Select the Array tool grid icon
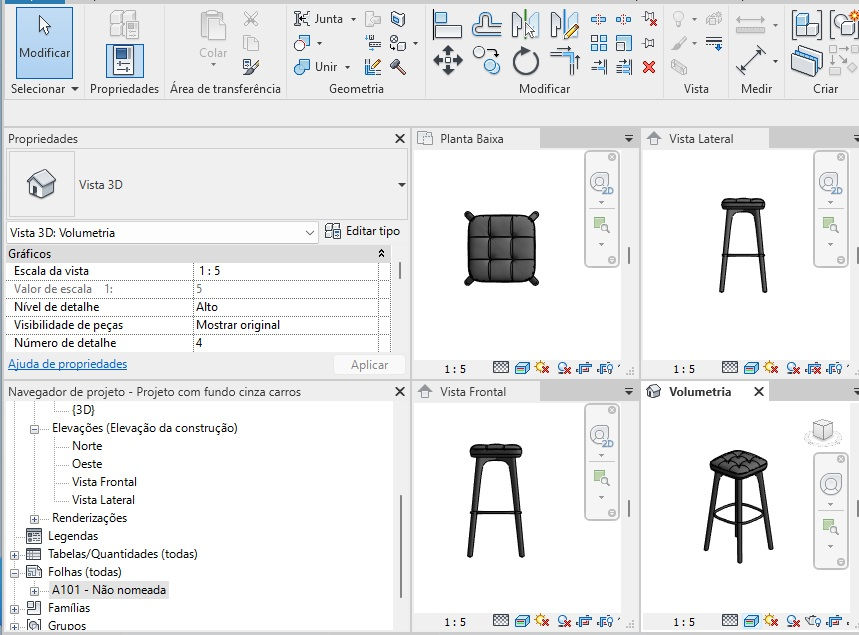The width and height of the screenshot is (859, 635). tap(599, 43)
